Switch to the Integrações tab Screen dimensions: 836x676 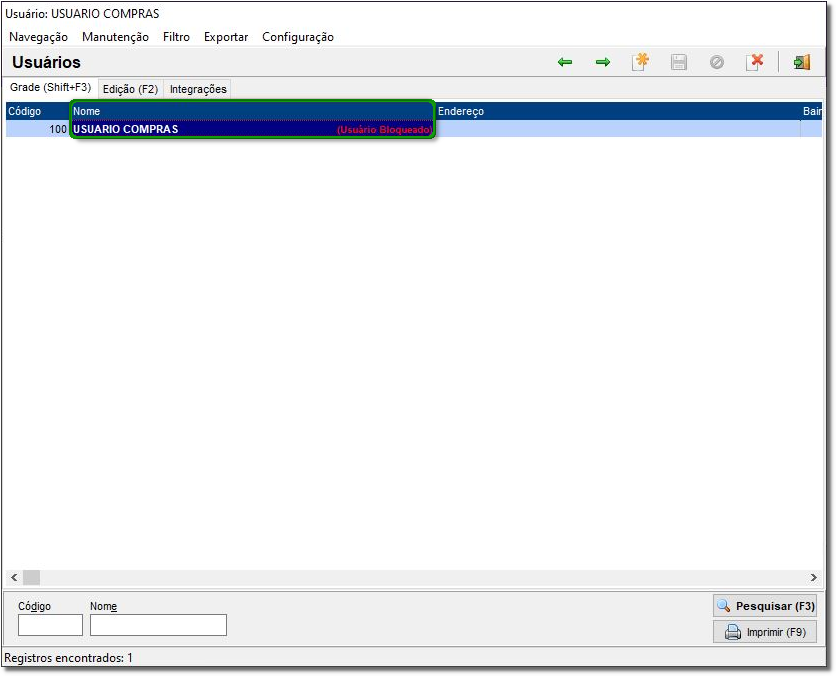pyautogui.click(x=198, y=89)
